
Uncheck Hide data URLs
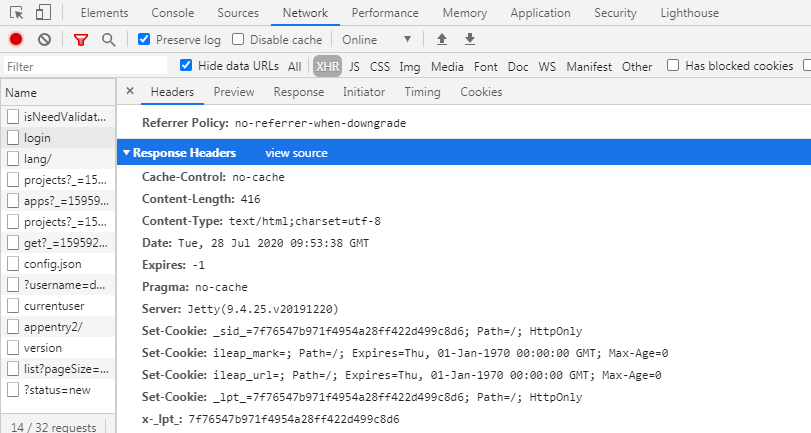click(x=186, y=66)
